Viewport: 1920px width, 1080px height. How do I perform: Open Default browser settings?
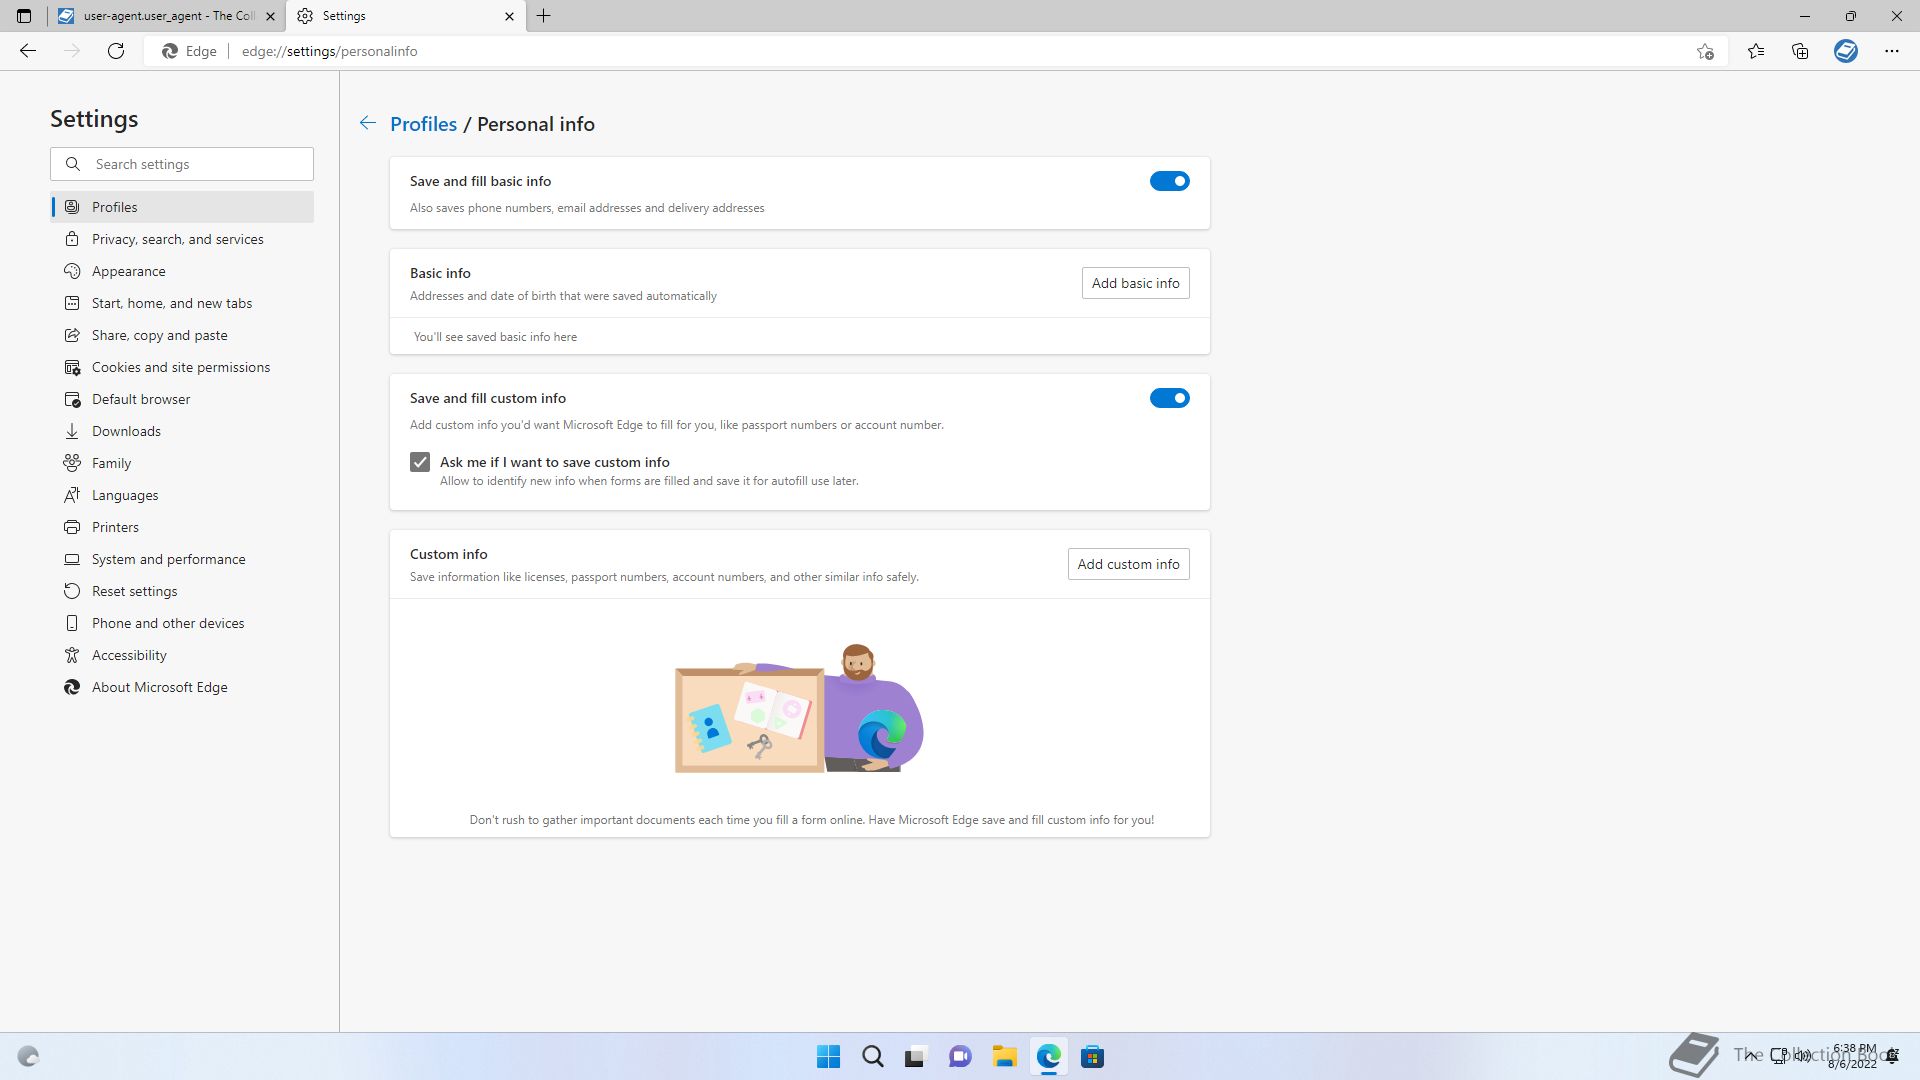click(182, 399)
